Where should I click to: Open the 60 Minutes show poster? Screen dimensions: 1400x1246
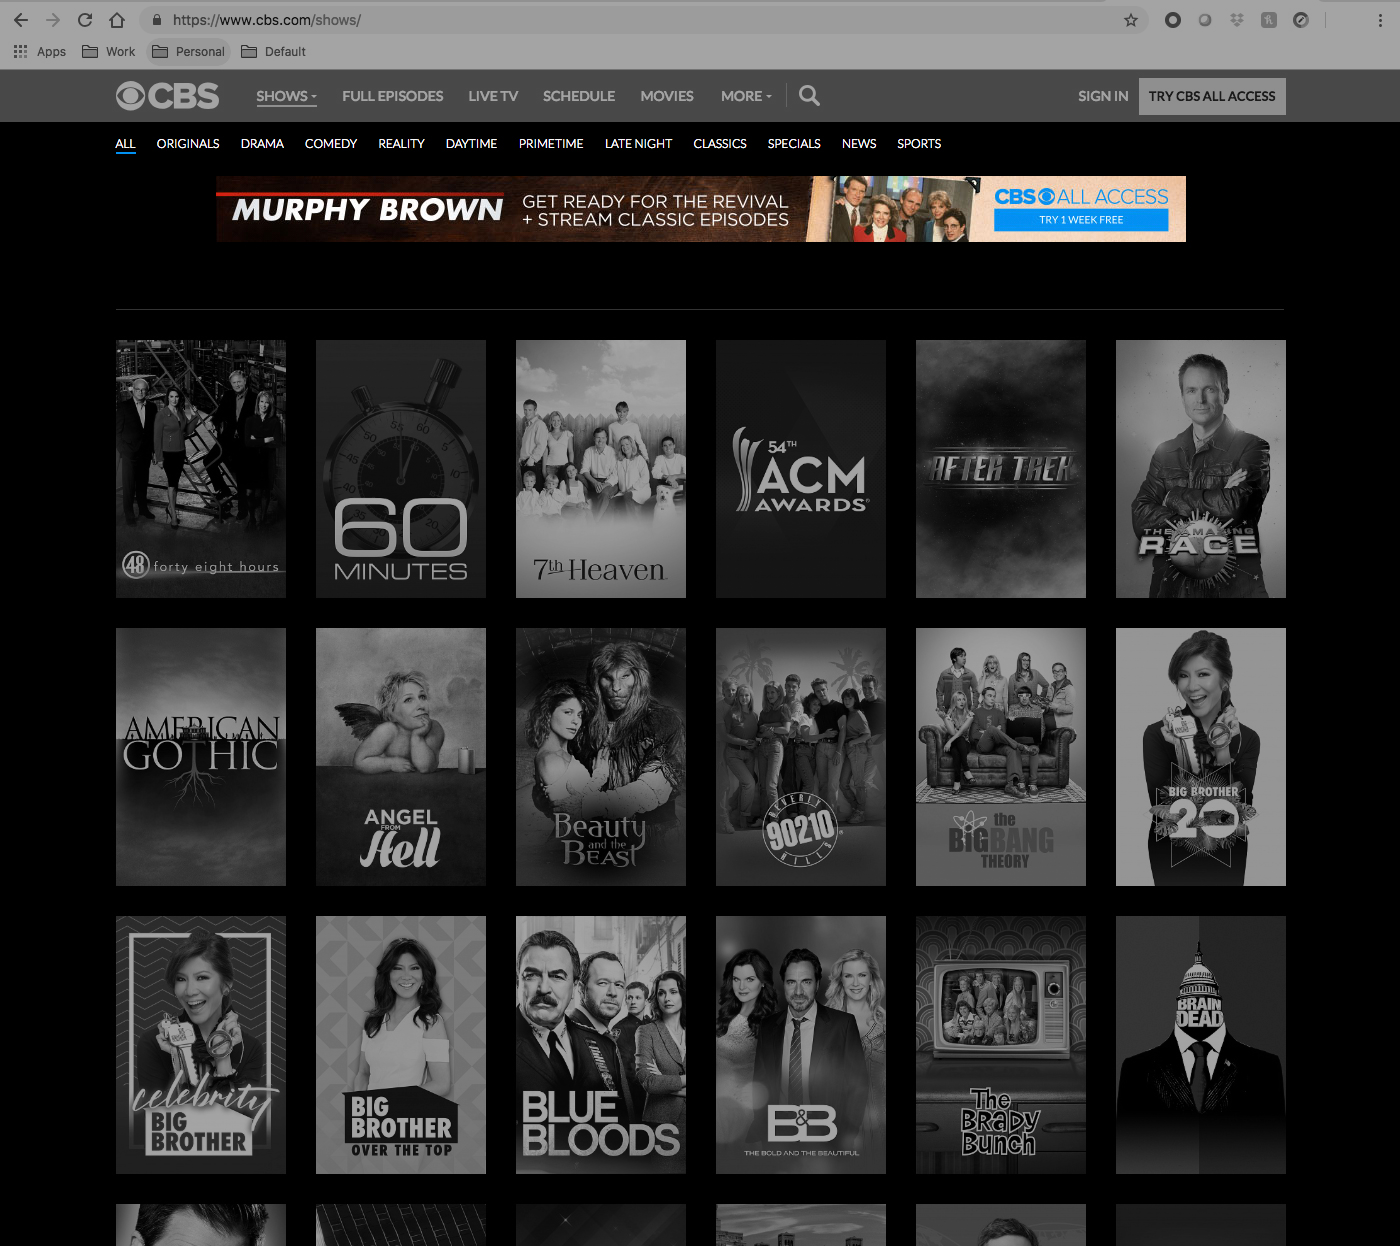[x=401, y=469]
